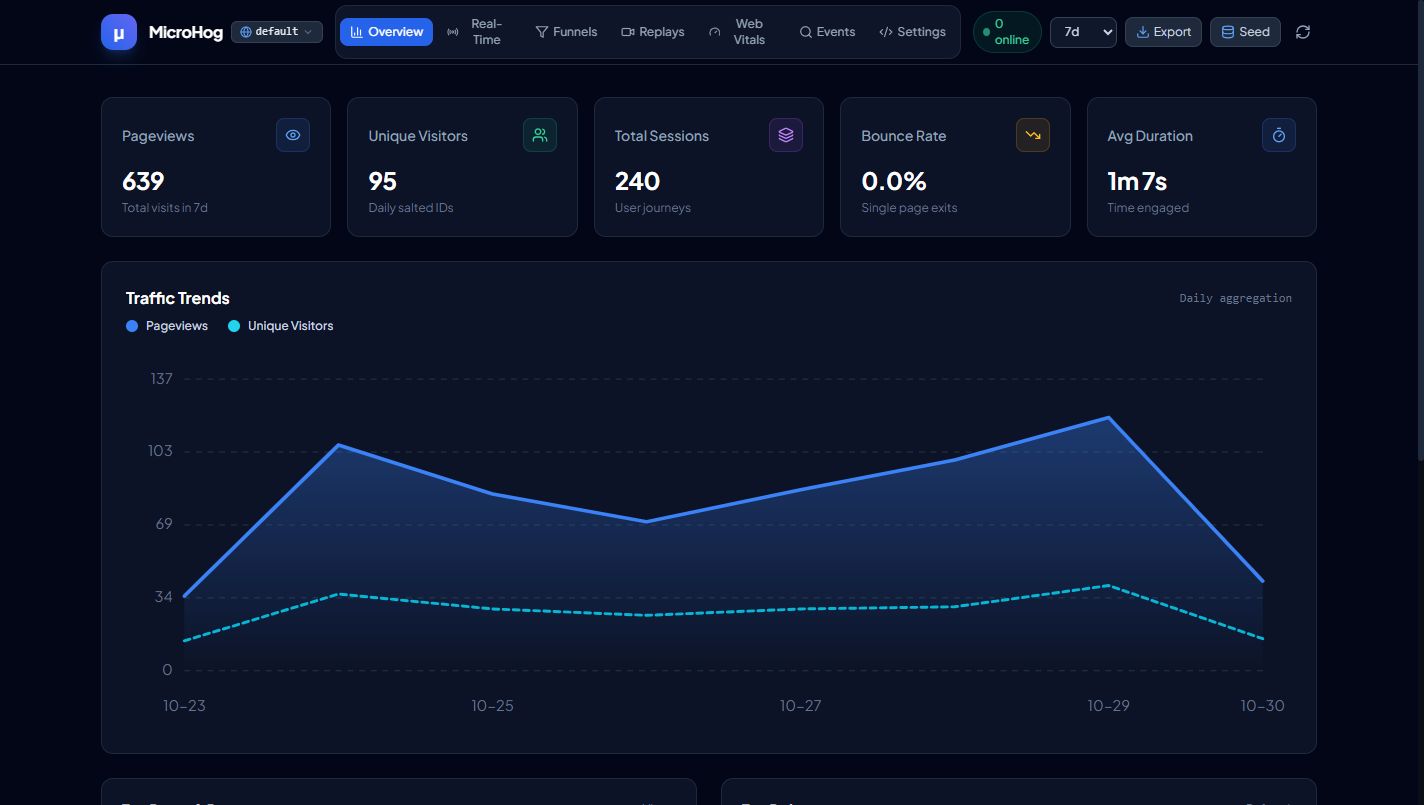1424x805 pixels.
Task: Click the refresh icon in the top bar
Action: coord(1303,32)
